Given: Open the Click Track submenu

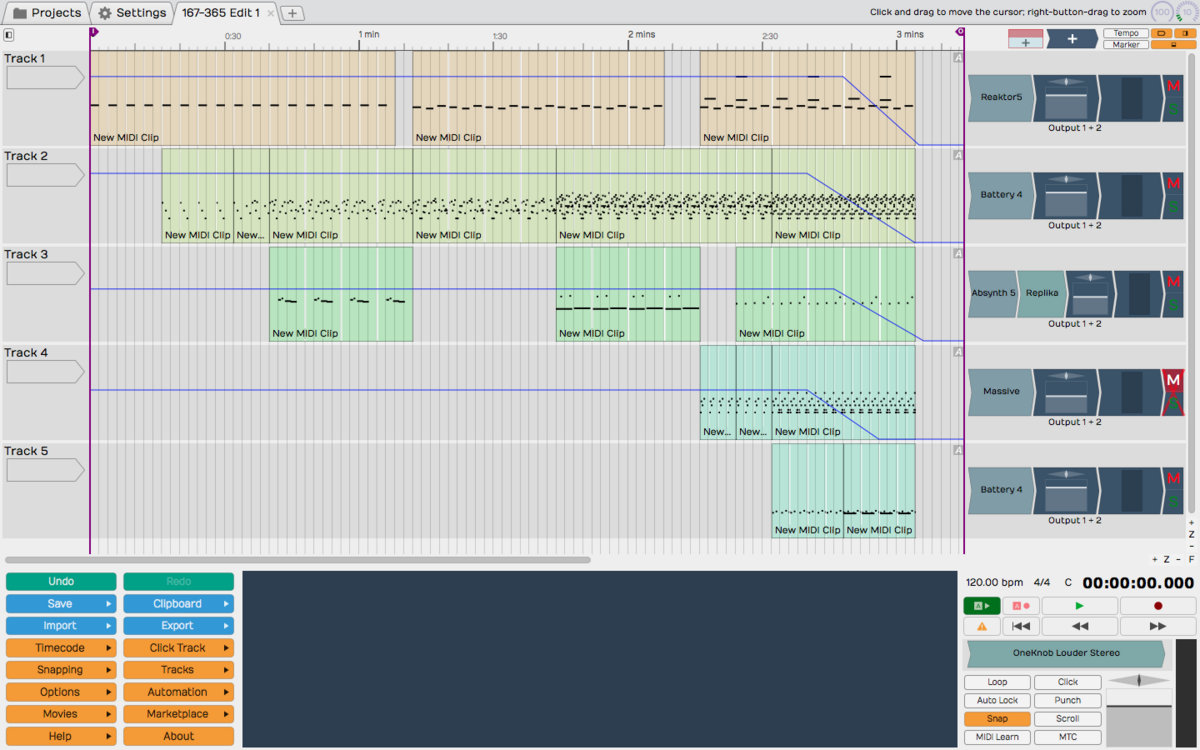Looking at the screenshot, I should (x=178, y=648).
